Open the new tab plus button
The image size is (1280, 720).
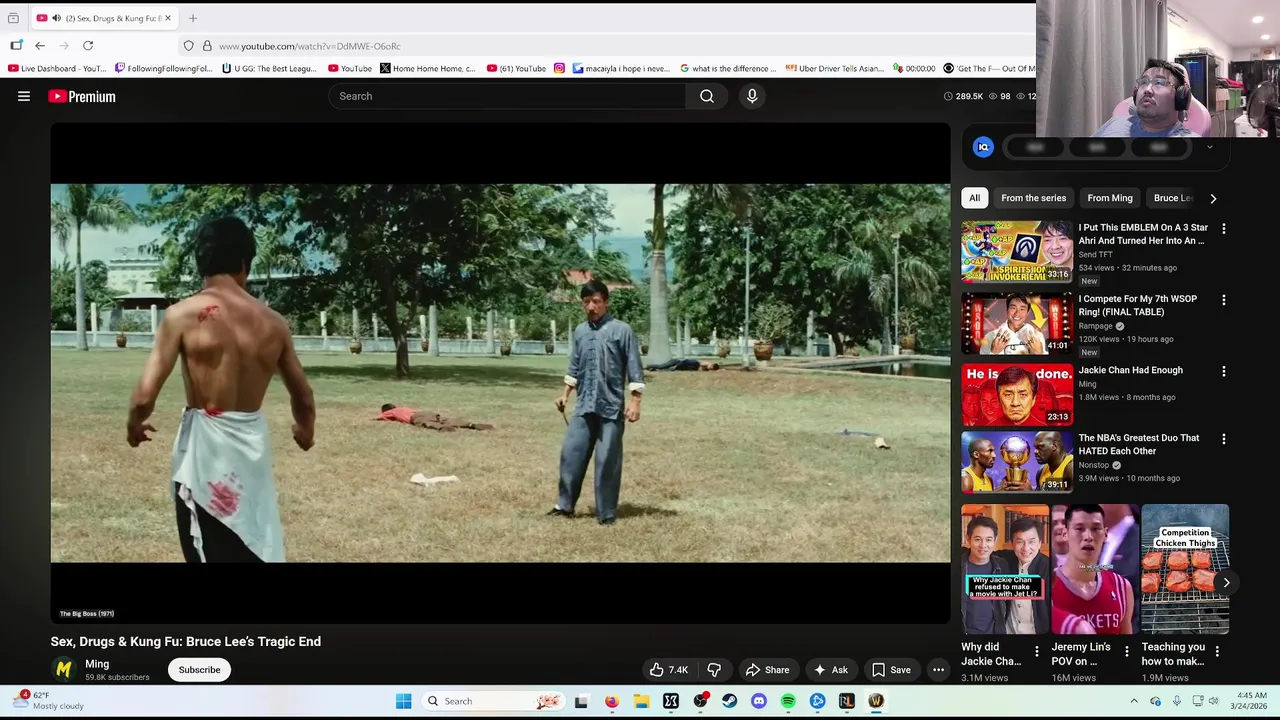[193, 18]
